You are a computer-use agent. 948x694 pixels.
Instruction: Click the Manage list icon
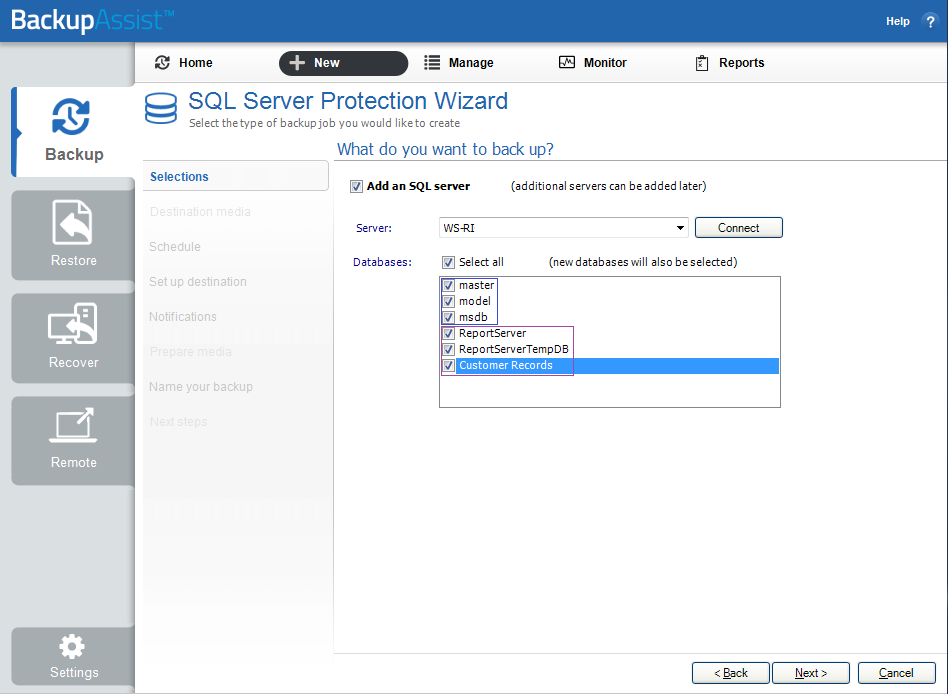pyautogui.click(x=432, y=63)
